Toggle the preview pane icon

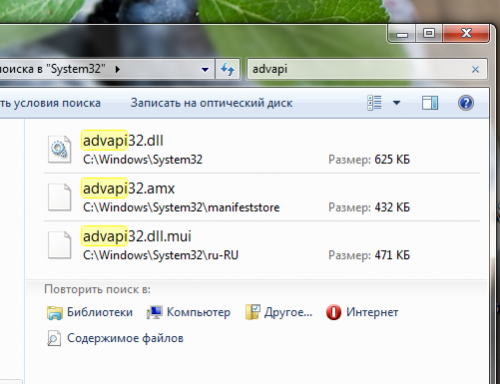[430, 103]
